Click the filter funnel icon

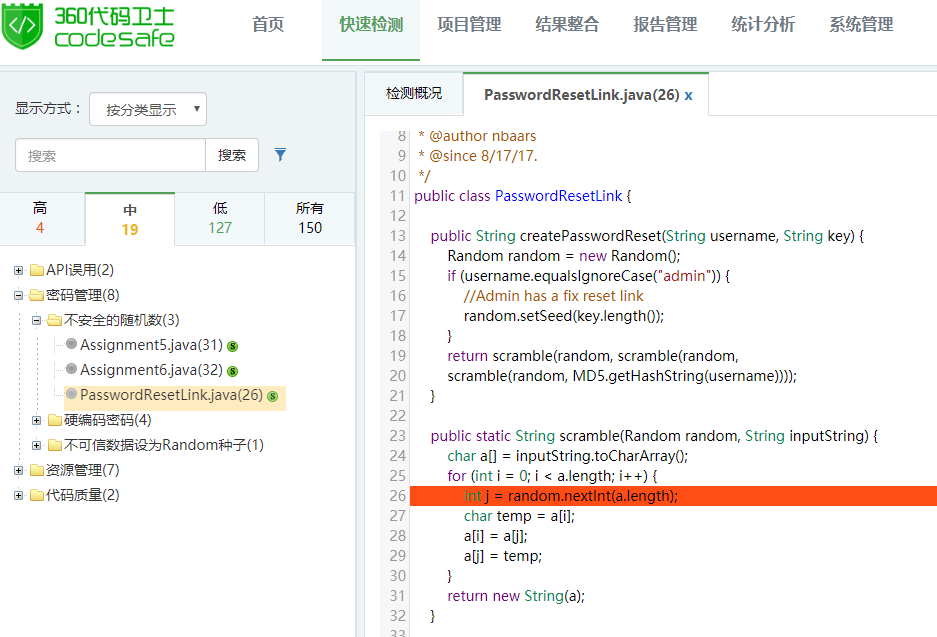[x=281, y=155]
